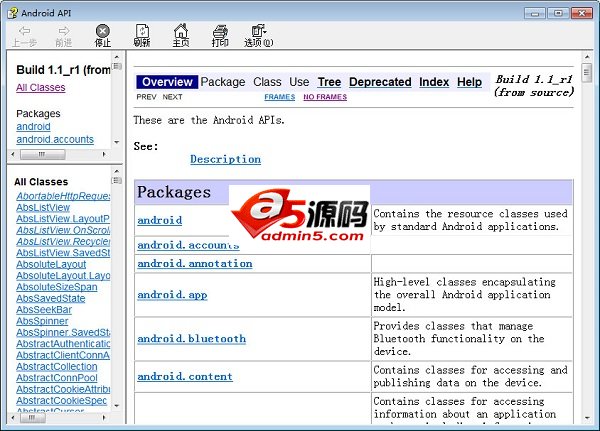The image size is (600, 431).
Task: Open the android package in Packages table
Action: (x=160, y=220)
